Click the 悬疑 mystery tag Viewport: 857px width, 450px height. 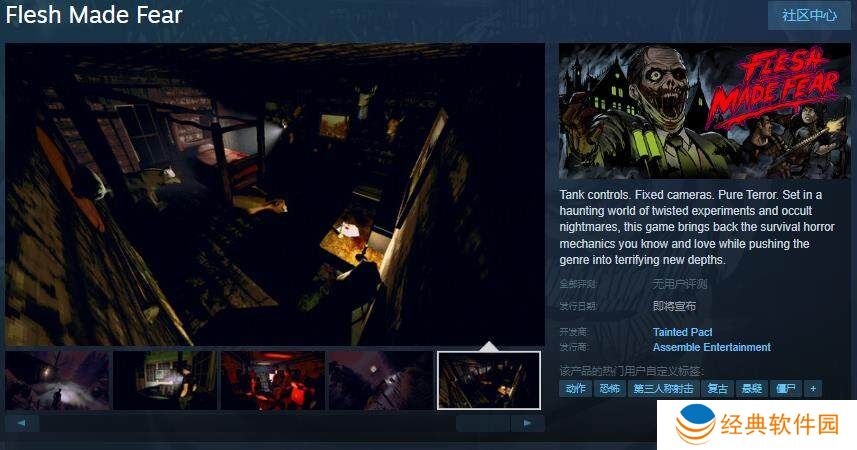751,388
